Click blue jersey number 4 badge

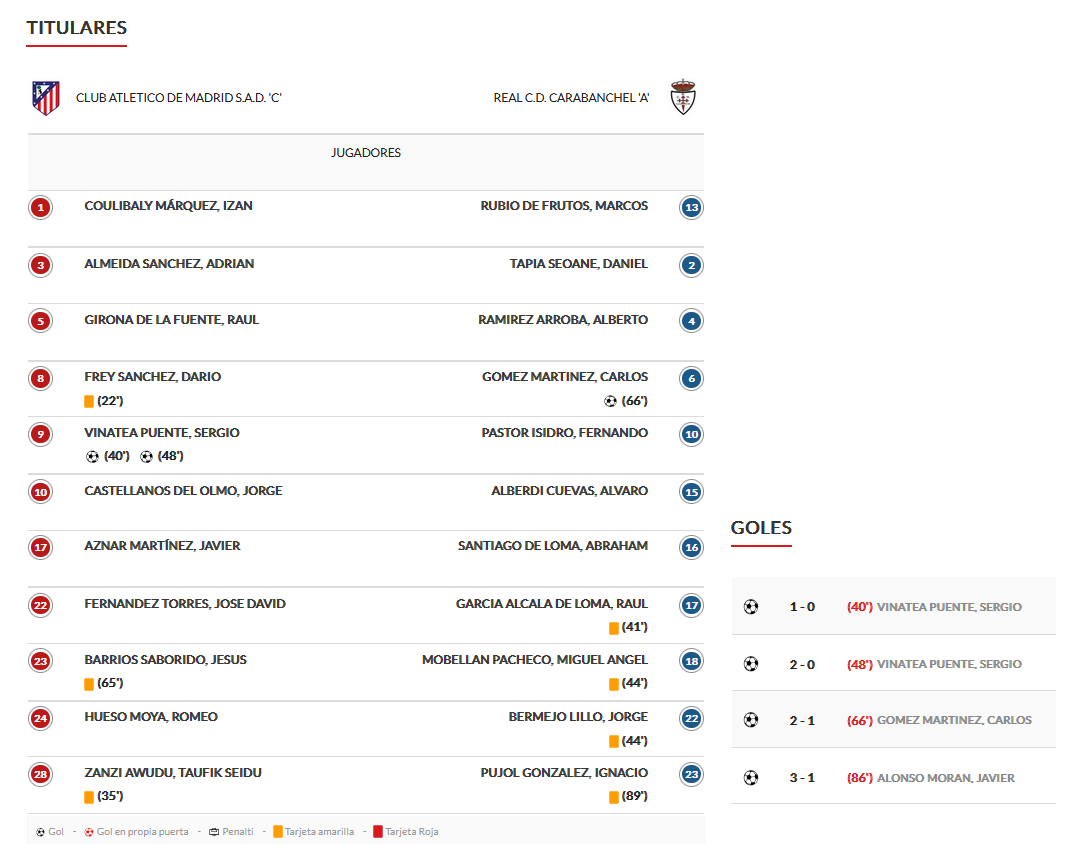click(691, 320)
